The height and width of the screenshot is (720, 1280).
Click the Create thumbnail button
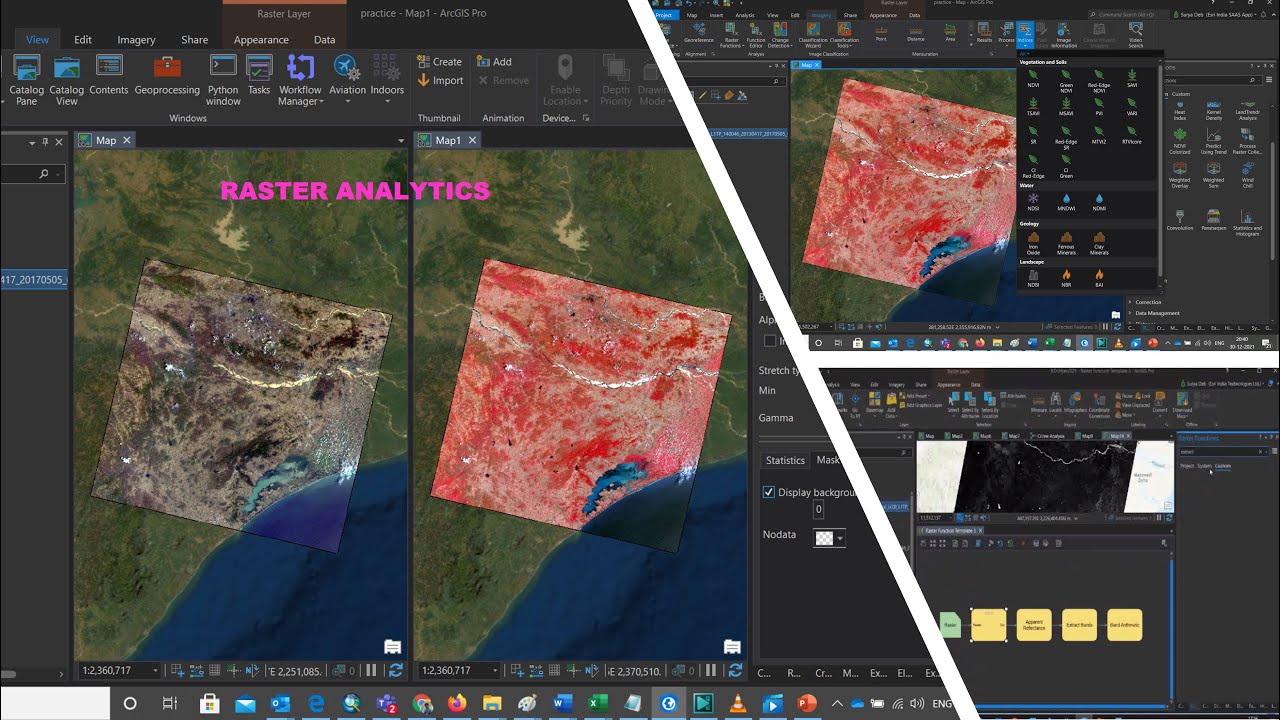pos(440,61)
